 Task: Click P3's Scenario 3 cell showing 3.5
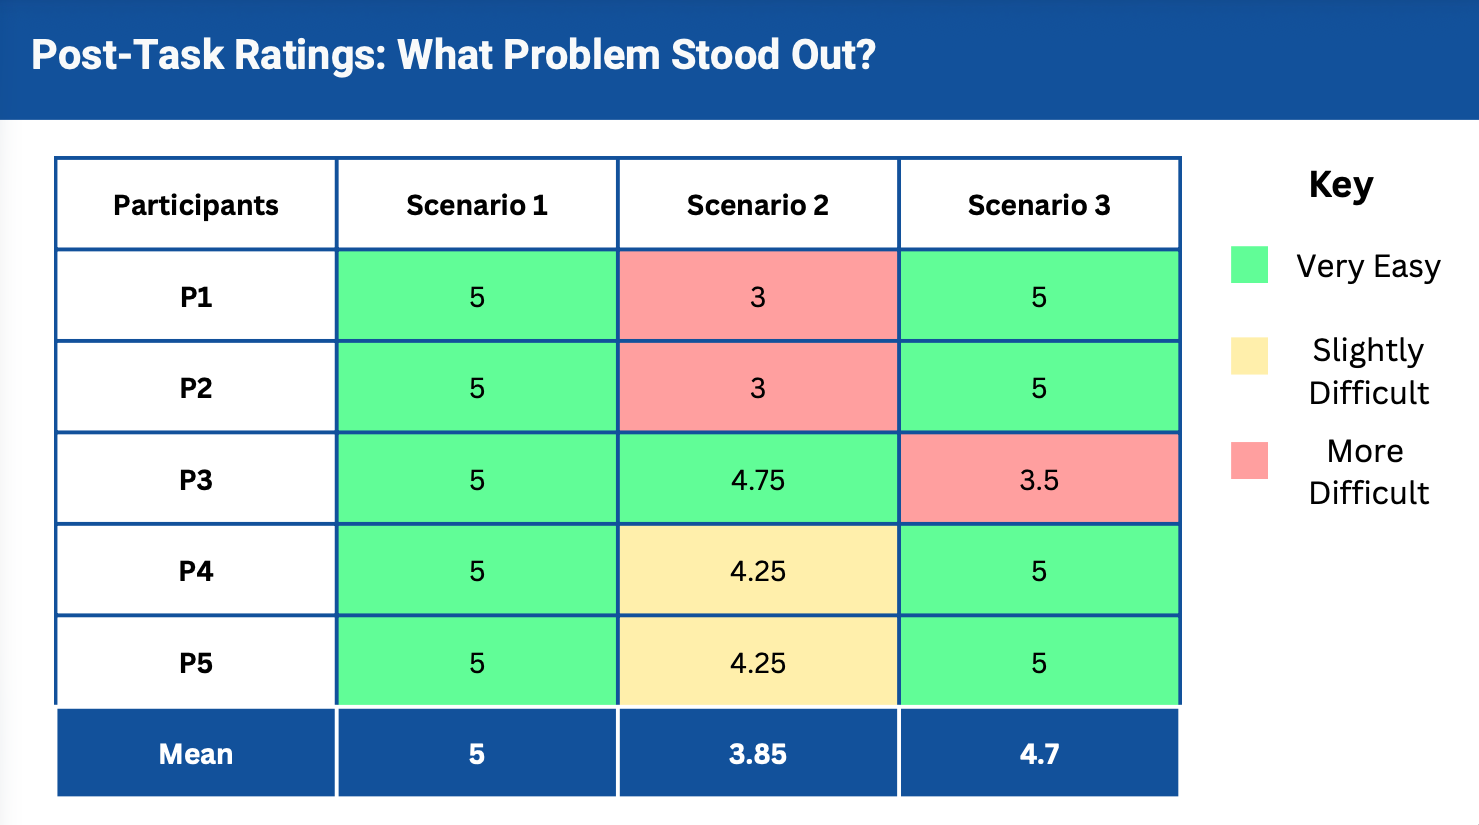(1039, 480)
